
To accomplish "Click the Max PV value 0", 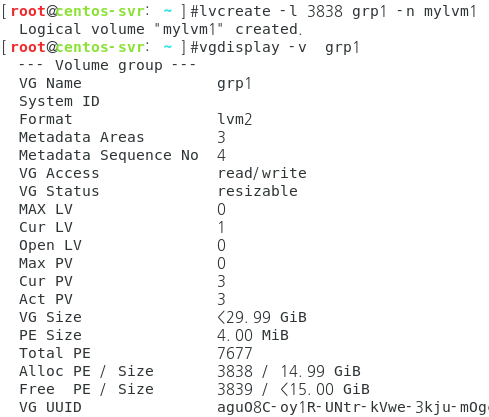I will pos(221,263).
